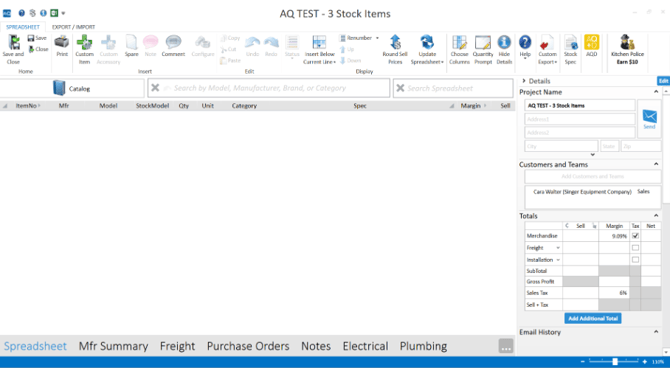Collapse the Totals section

coord(656,215)
